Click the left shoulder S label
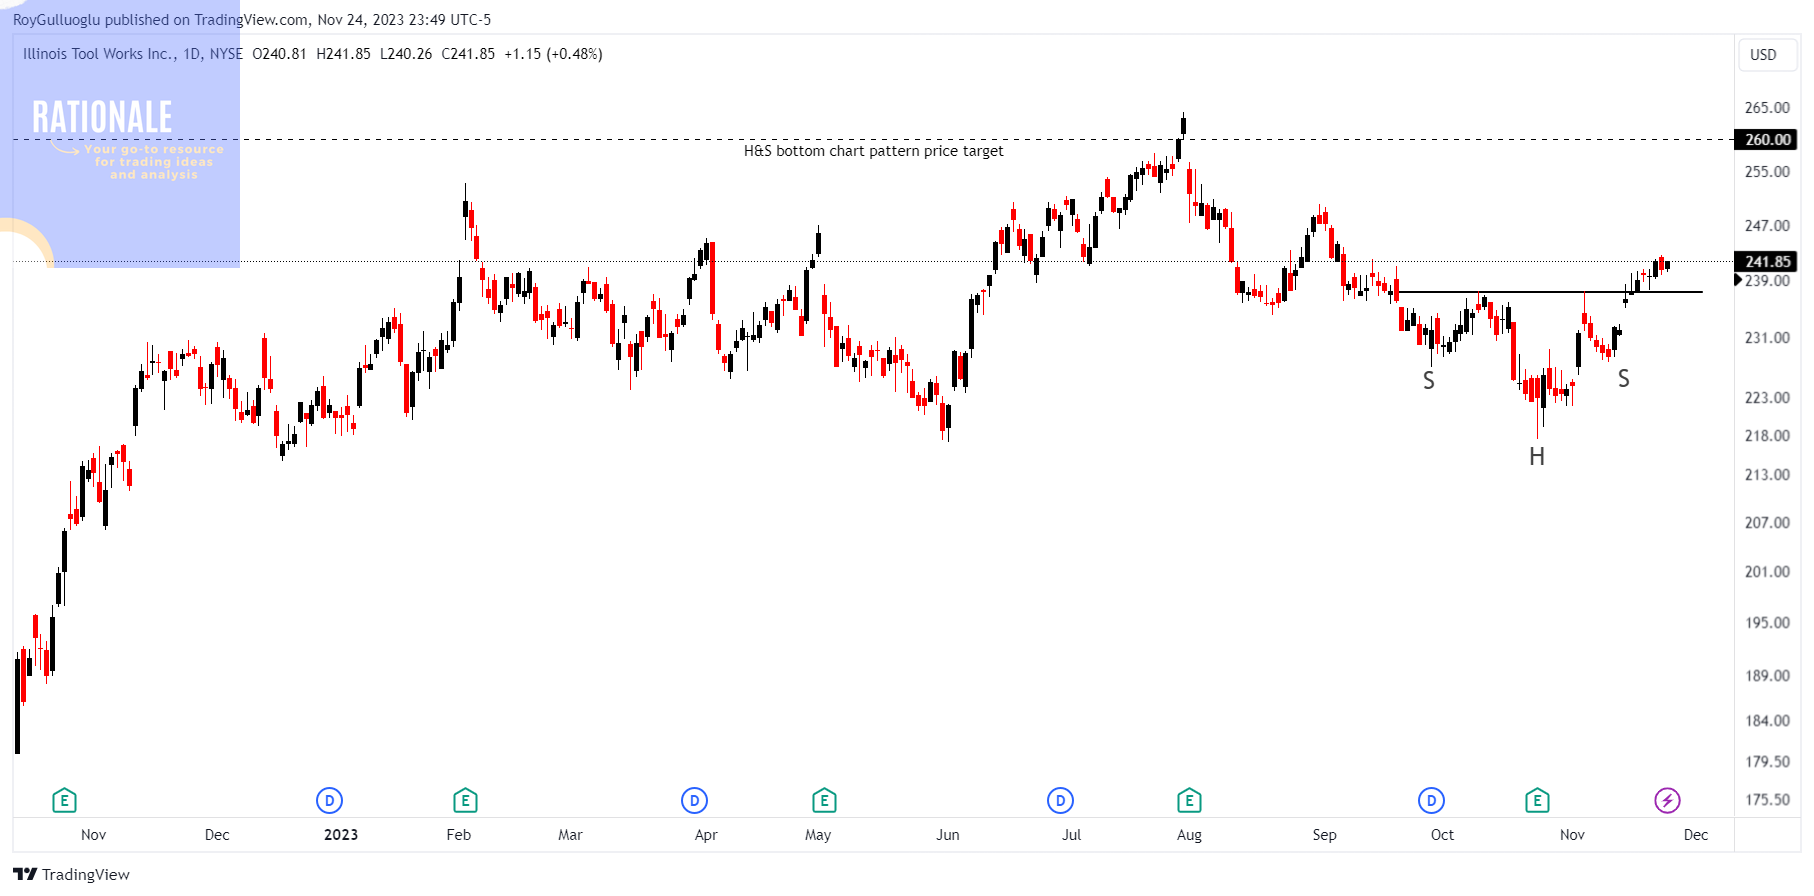 pos(1429,381)
